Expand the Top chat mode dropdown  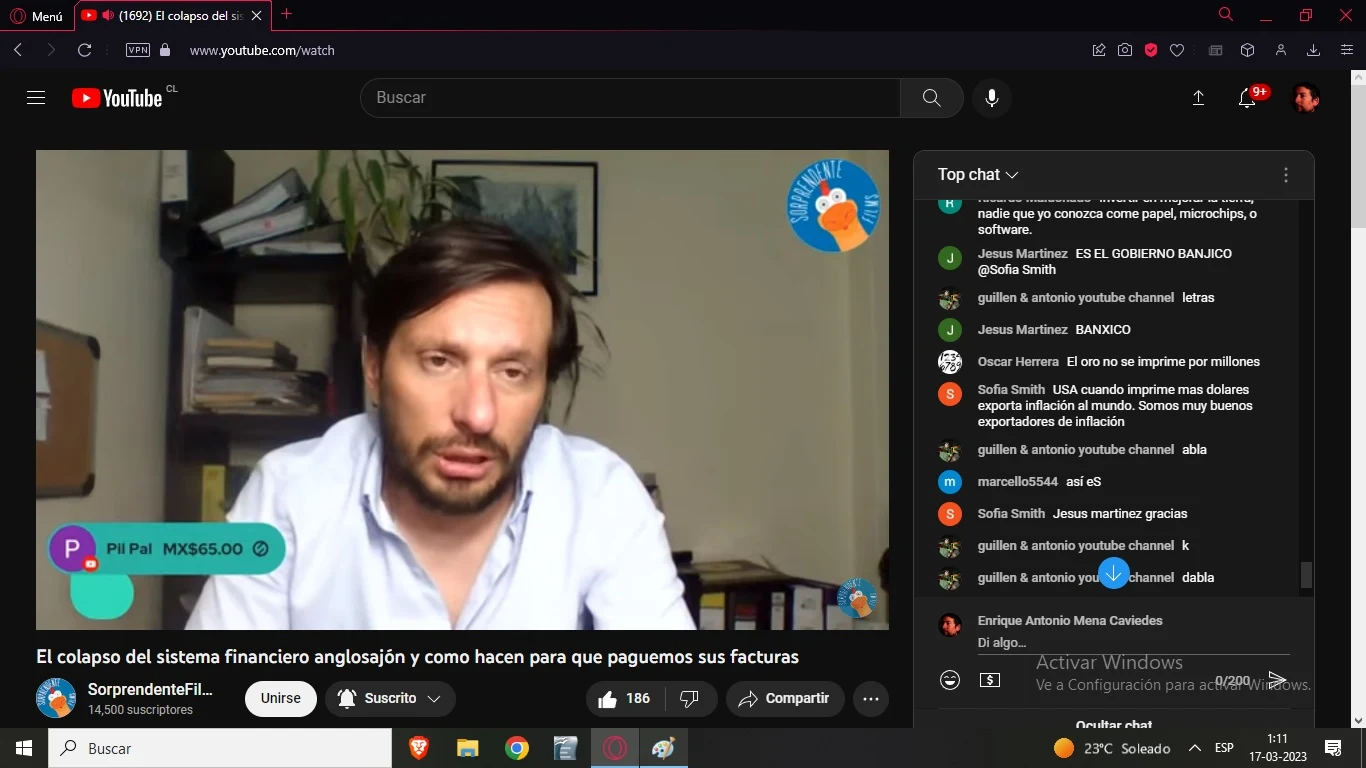(978, 175)
